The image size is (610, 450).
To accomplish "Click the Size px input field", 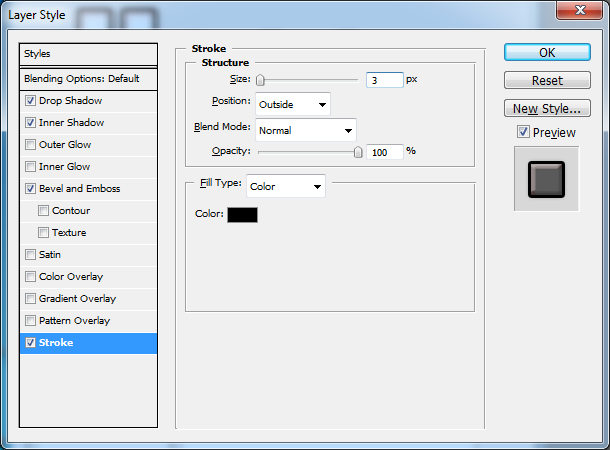I will pyautogui.click(x=384, y=80).
